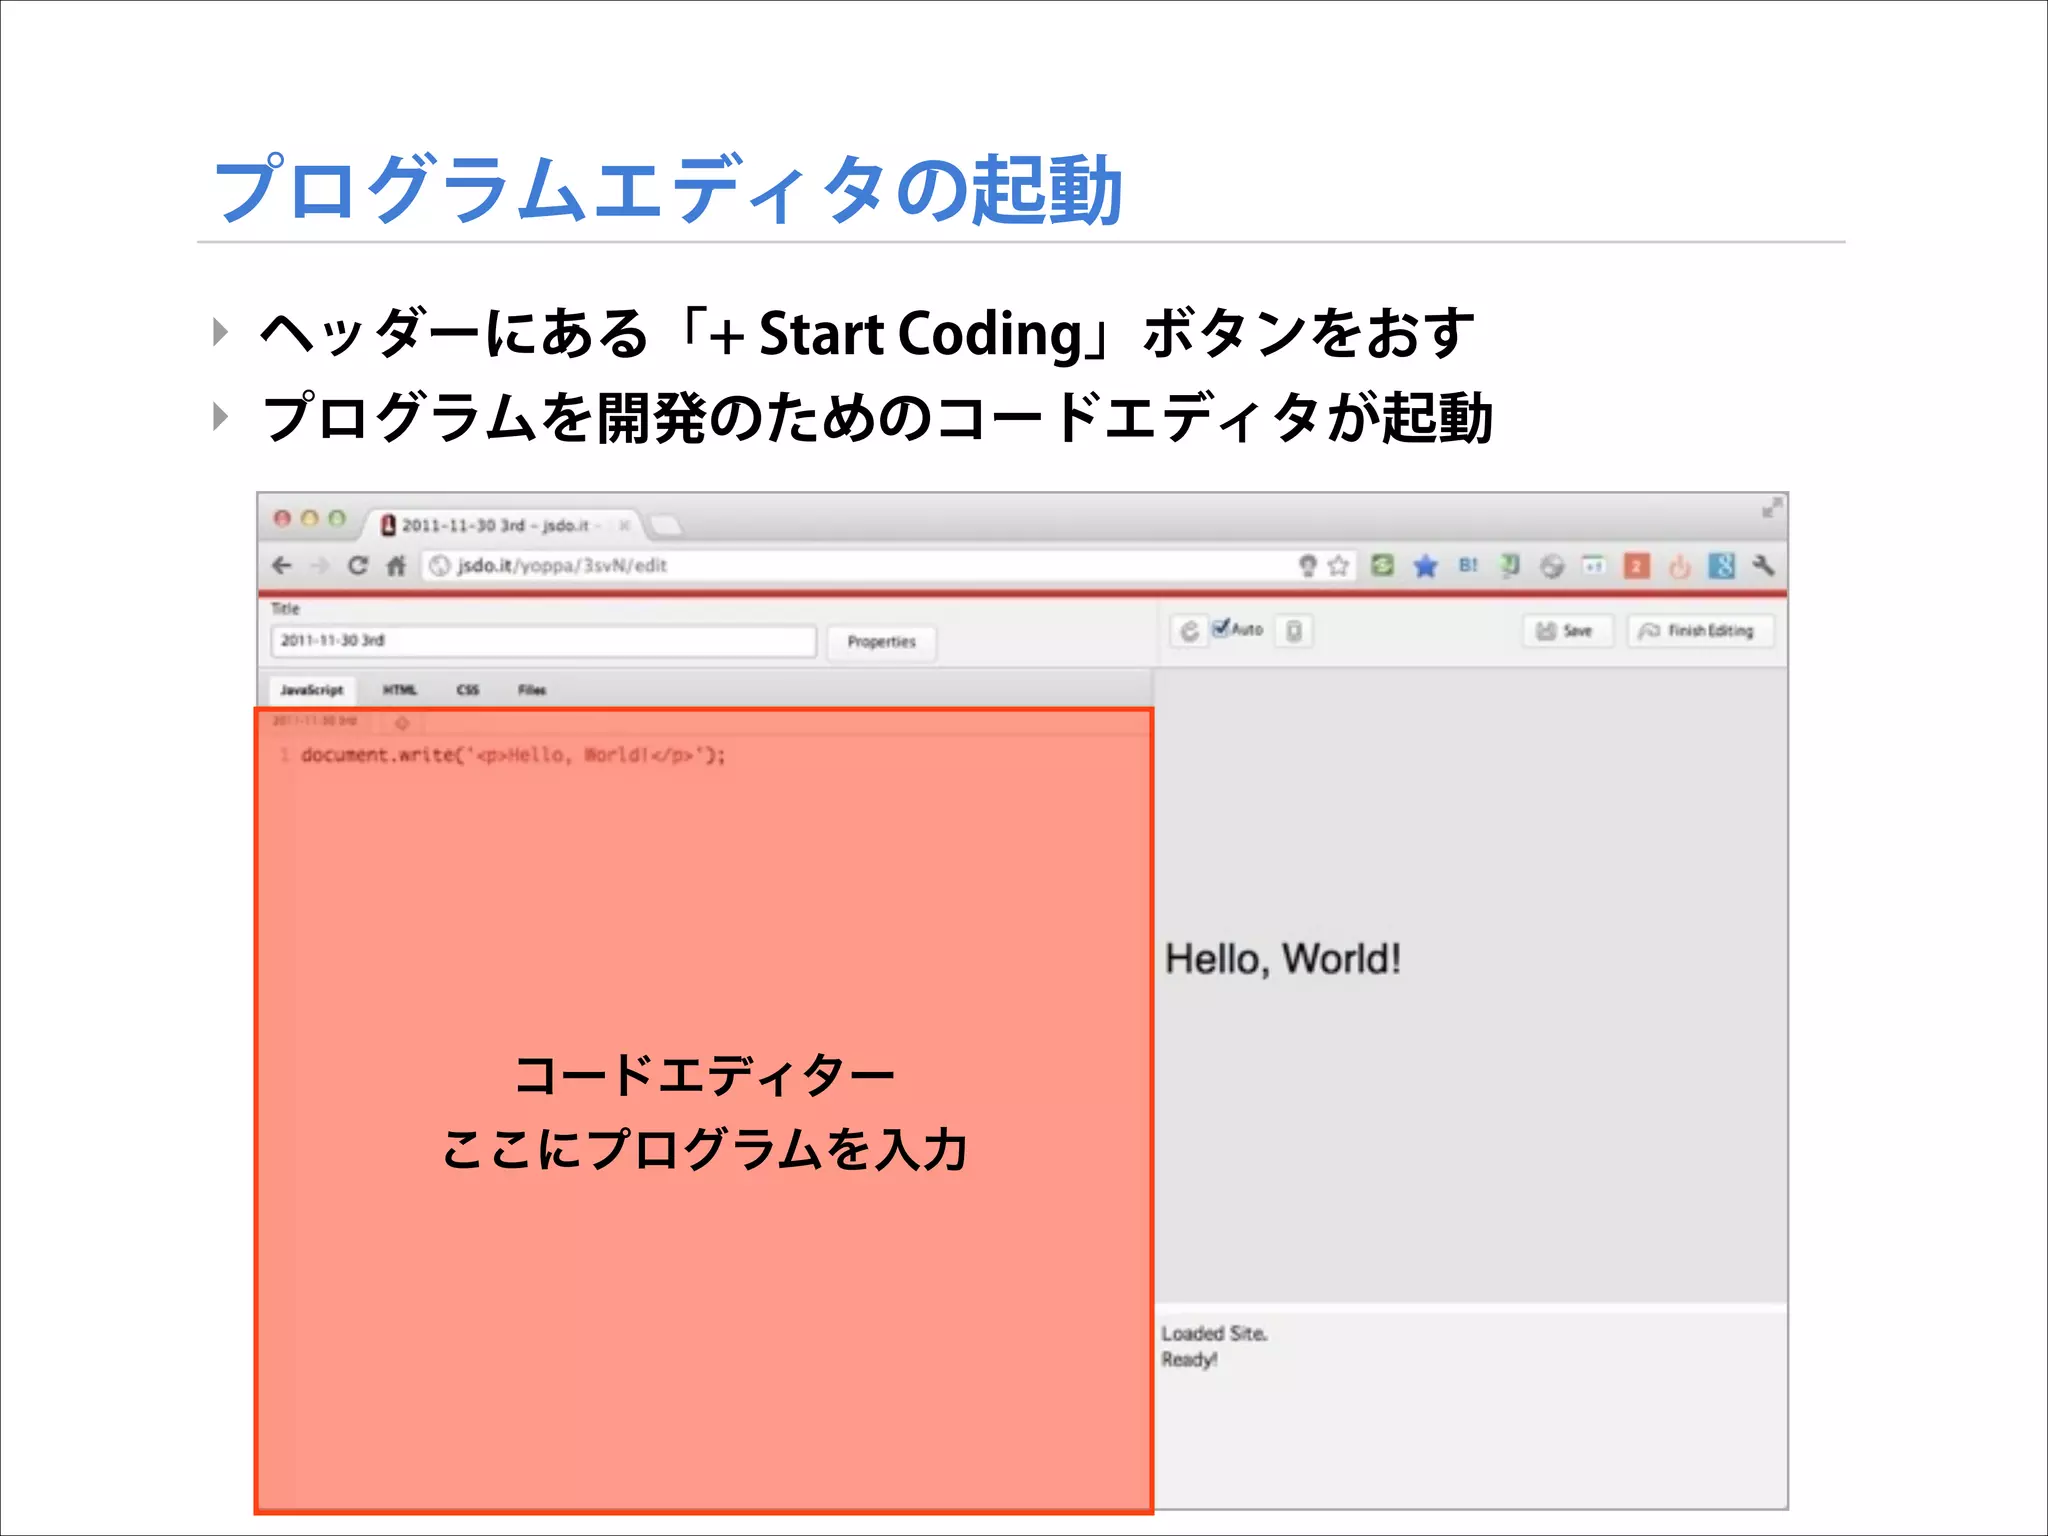Open the Hatena B! bookmark extension
The width and height of the screenshot is (2048, 1536).
(x=1468, y=565)
